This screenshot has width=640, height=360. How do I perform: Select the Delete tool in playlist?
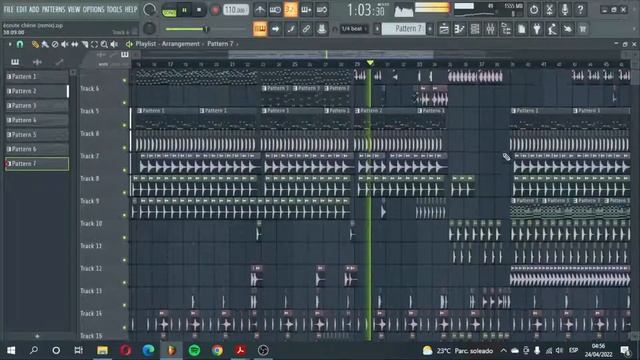55,44
